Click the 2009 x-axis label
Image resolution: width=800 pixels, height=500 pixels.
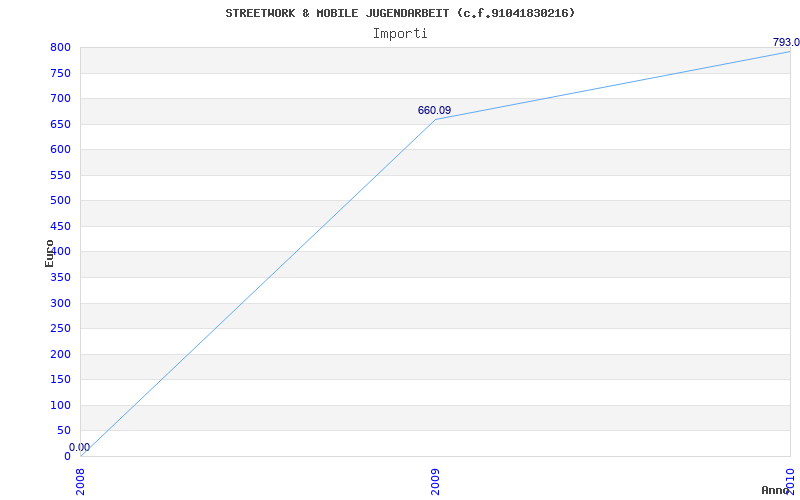click(435, 482)
